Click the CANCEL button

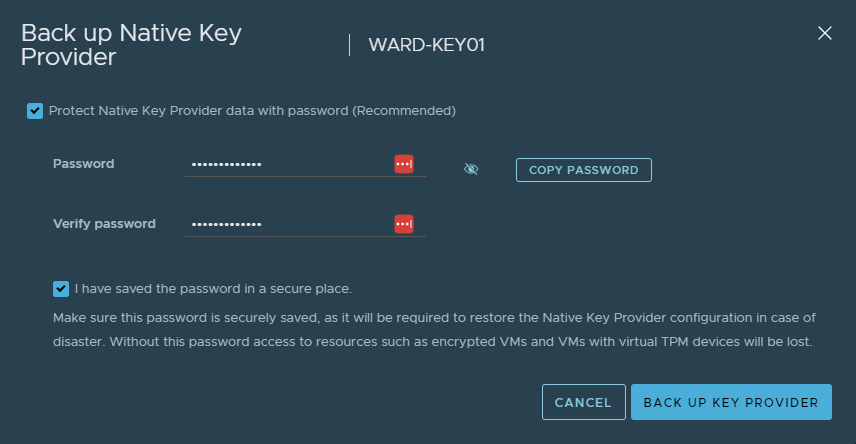point(584,402)
